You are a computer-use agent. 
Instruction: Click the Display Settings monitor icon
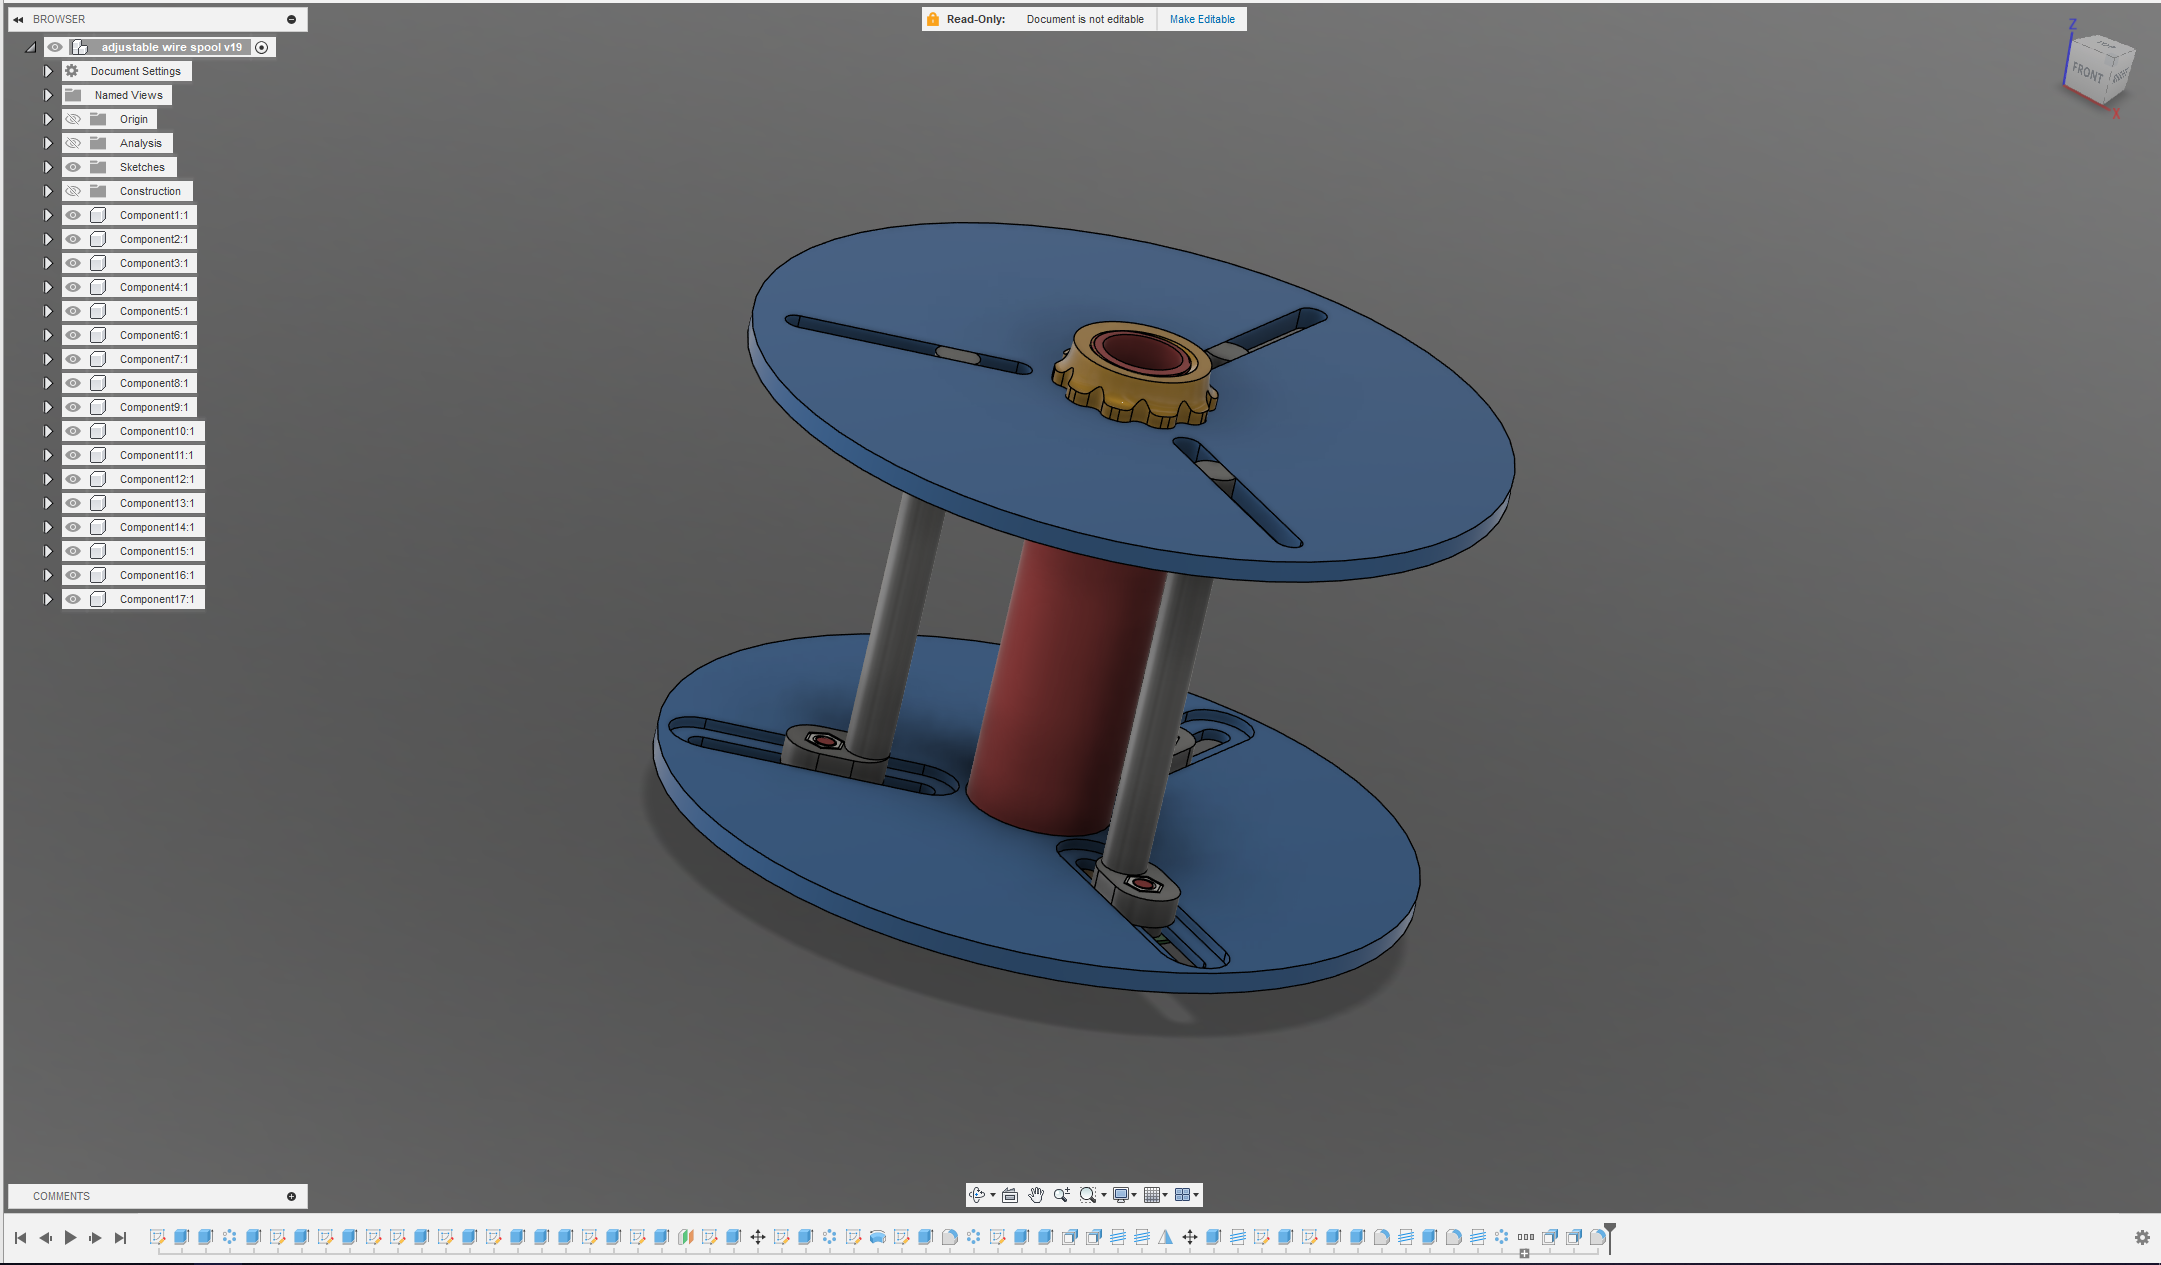1121,1195
